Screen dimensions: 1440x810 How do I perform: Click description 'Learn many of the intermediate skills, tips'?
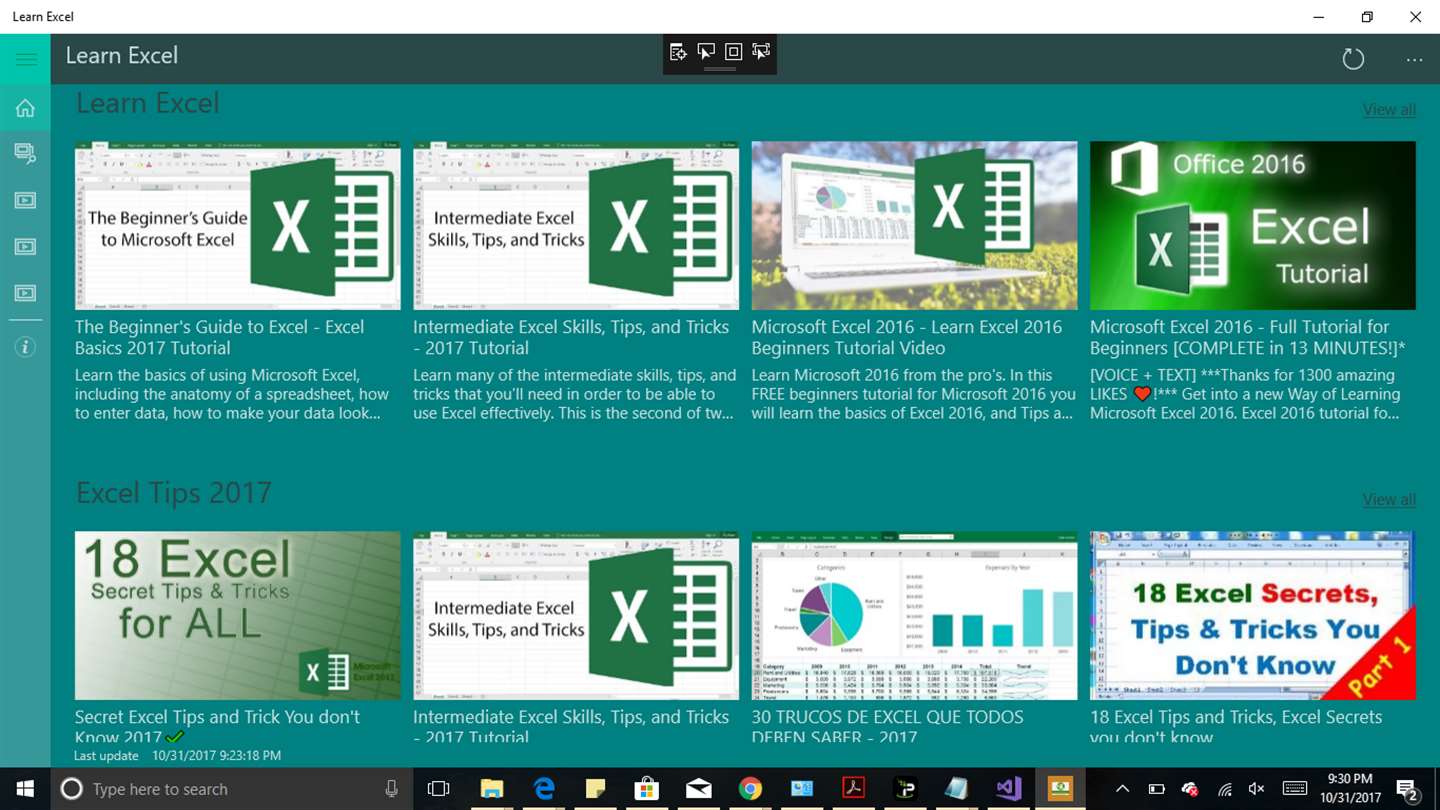[575, 394]
